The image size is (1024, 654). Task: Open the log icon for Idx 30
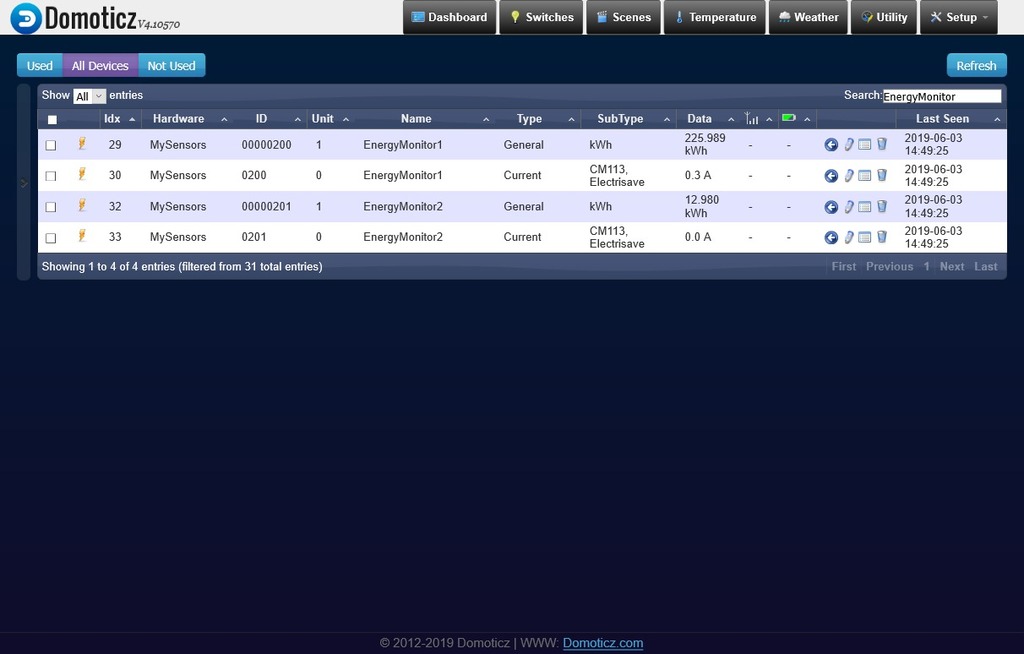(x=865, y=175)
